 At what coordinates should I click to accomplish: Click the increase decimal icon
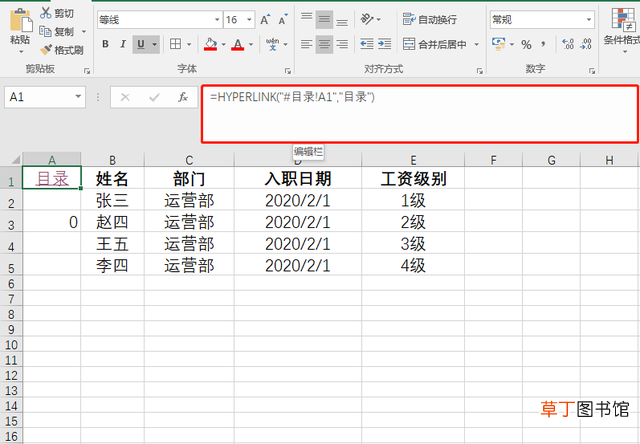point(568,44)
